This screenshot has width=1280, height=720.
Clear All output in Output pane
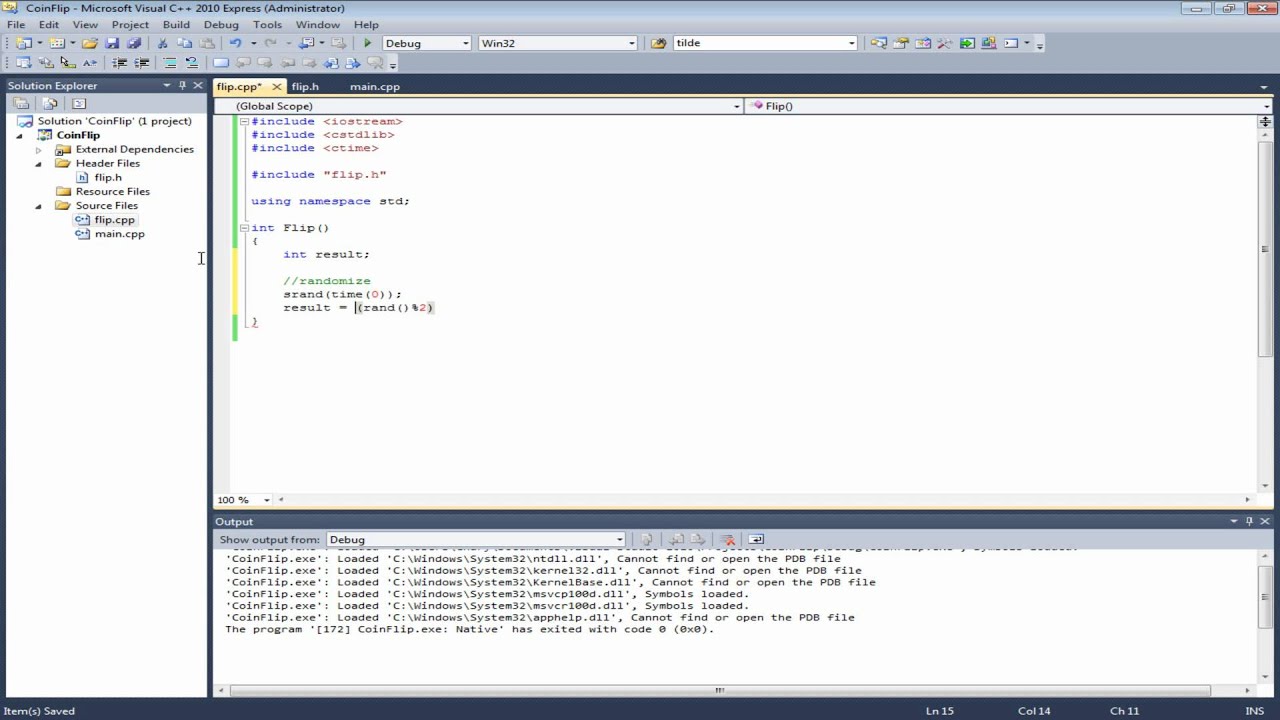pos(727,539)
